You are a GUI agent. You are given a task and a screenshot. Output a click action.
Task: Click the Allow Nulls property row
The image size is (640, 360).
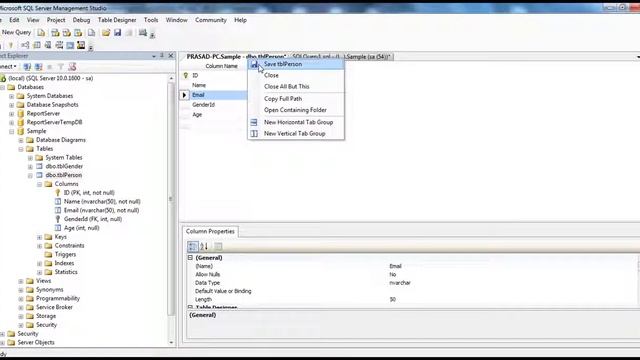point(412,274)
